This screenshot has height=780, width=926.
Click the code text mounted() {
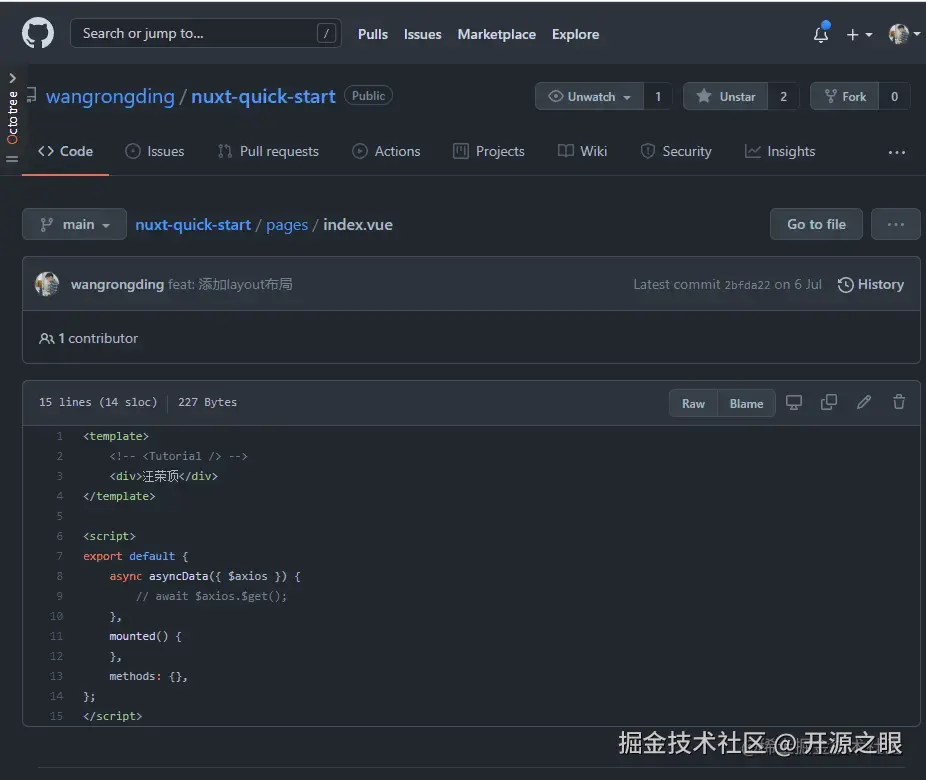tap(145, 637)
